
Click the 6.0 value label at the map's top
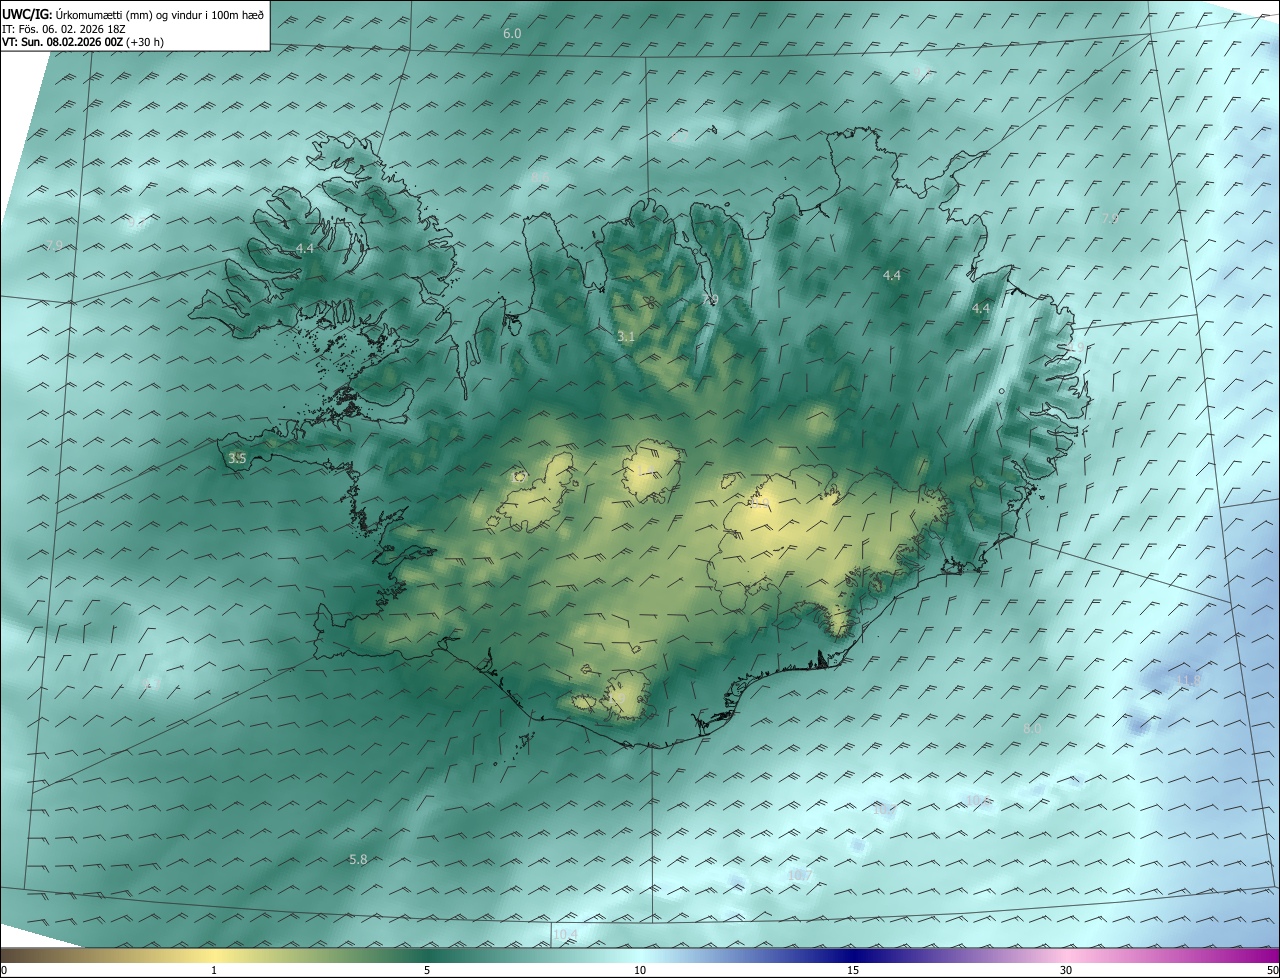click(x=512, y=34)
